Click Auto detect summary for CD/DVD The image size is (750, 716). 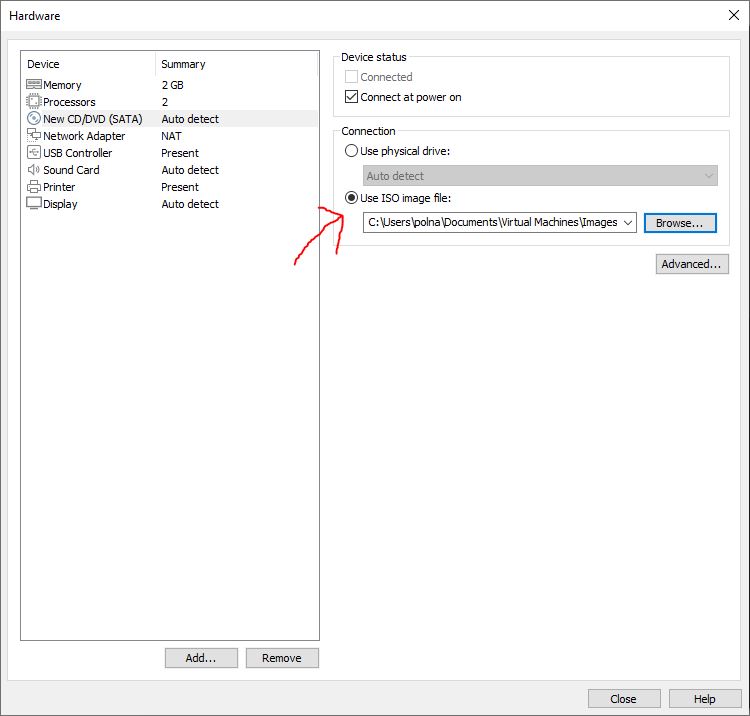(x=190, y=119)
